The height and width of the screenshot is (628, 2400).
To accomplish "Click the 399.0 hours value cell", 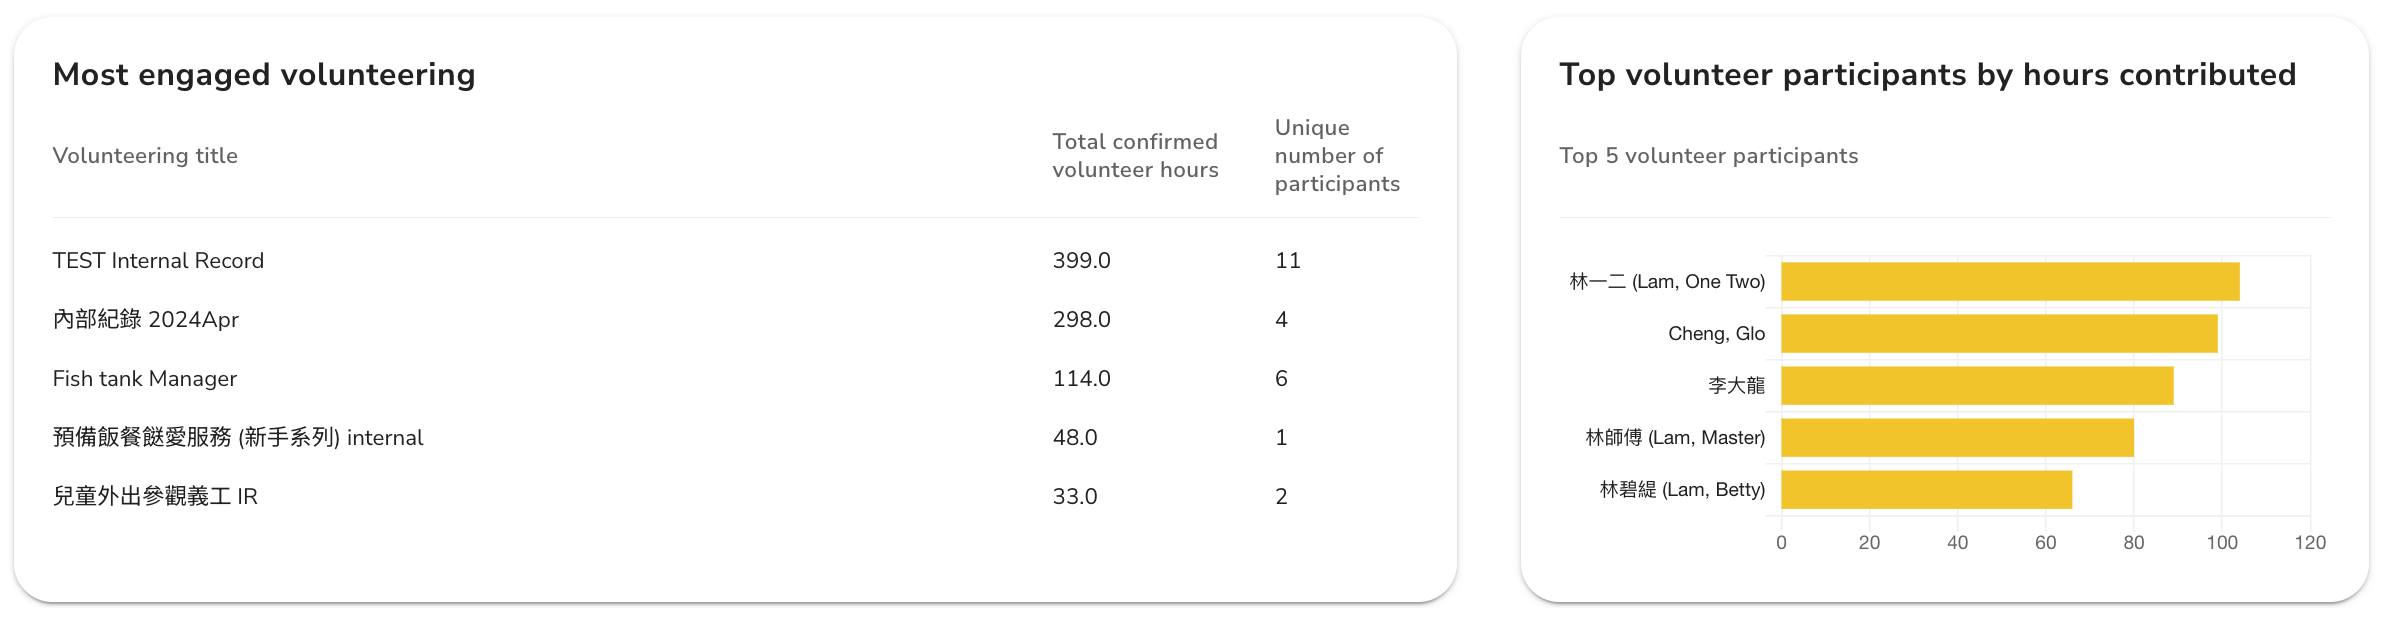I will pyautogui.click(x=1081, y=261).
